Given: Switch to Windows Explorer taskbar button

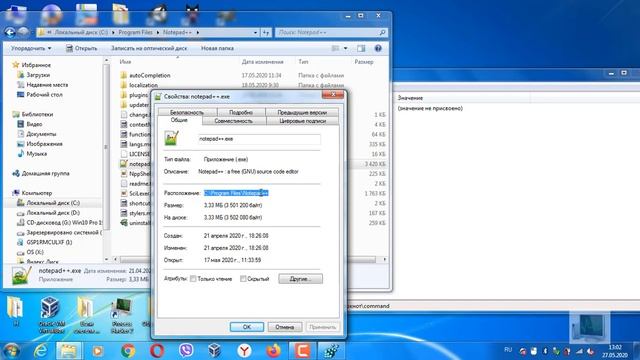Looking at the screenshot, I should (x=69, y=351).
